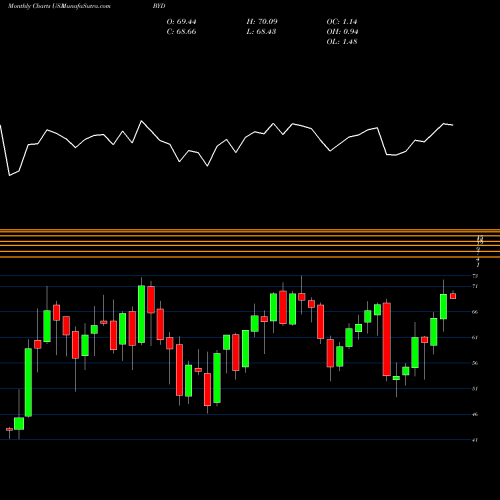Click the OL: 1.48 reading
The width and height of the screenshot is (500, 500).
(342, 42)
